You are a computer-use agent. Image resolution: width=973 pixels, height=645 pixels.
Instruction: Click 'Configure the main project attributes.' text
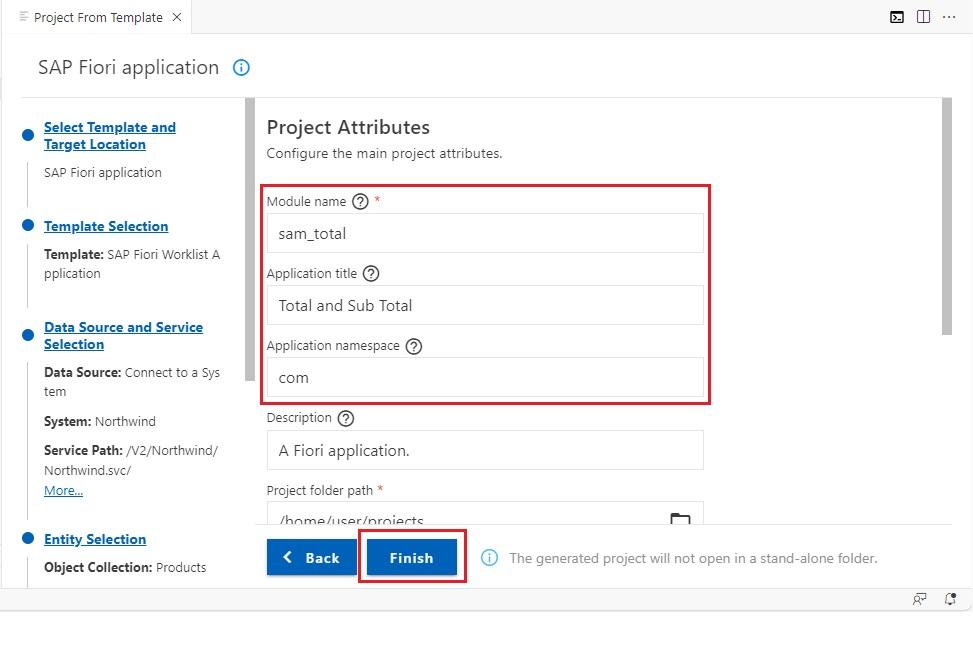click(384, 153)
